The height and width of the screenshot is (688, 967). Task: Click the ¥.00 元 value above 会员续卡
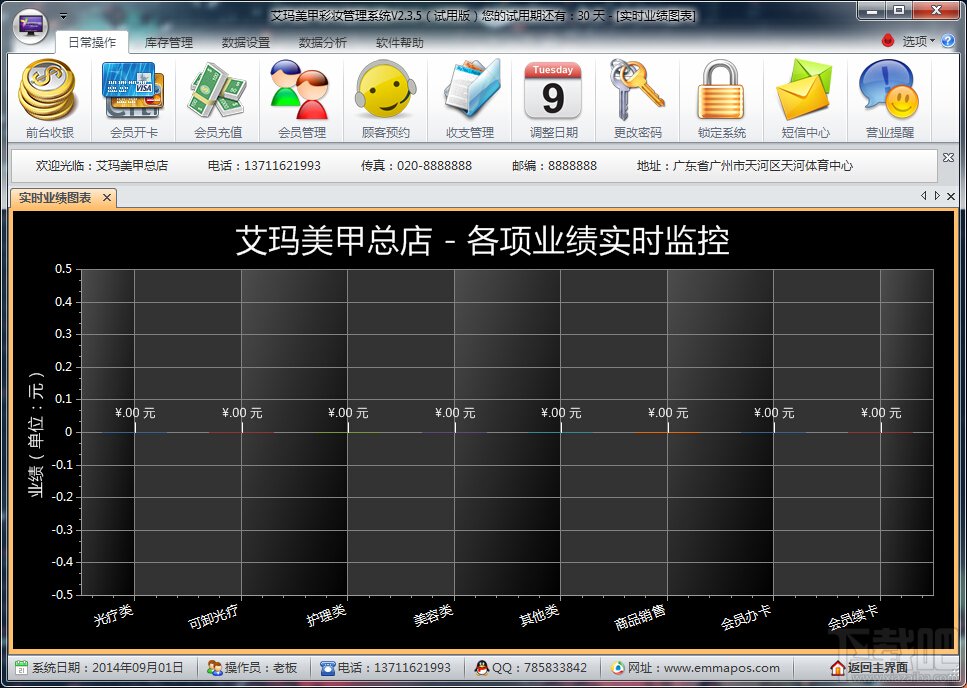pos(881,413)
